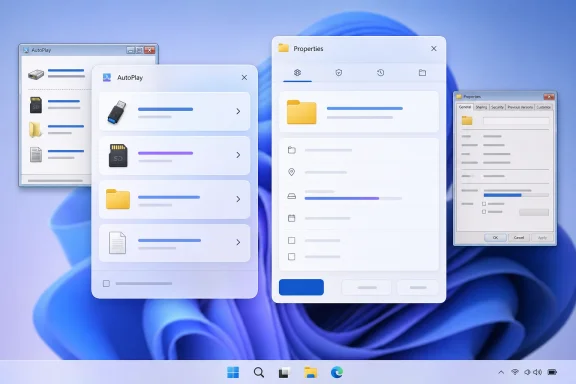The image size is (576, 384).
Task: Show hidden icons via the tray chevron
Action: pyautogui.click(x=501, y=372)
